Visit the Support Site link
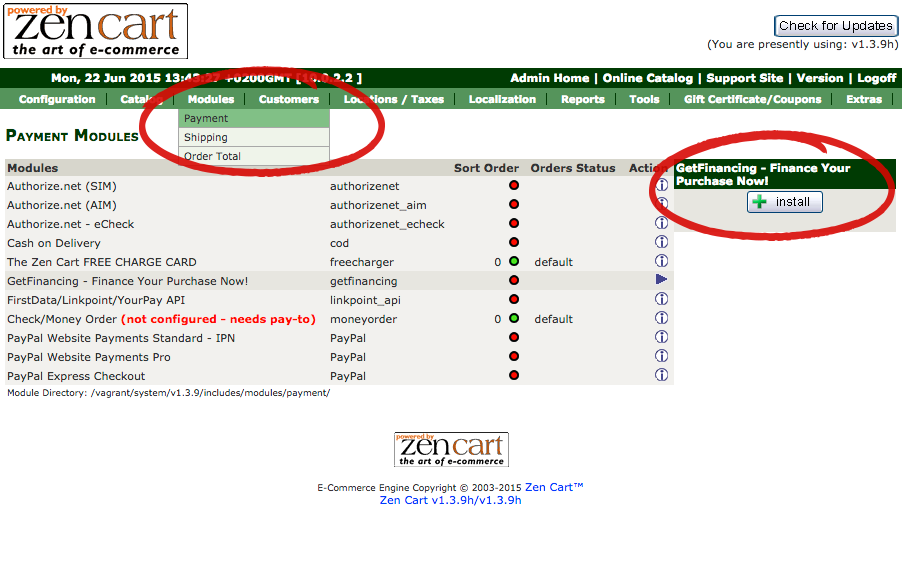The width and height of the screenshot is (904, 566). pyautogui.click(x=744, y=78)
